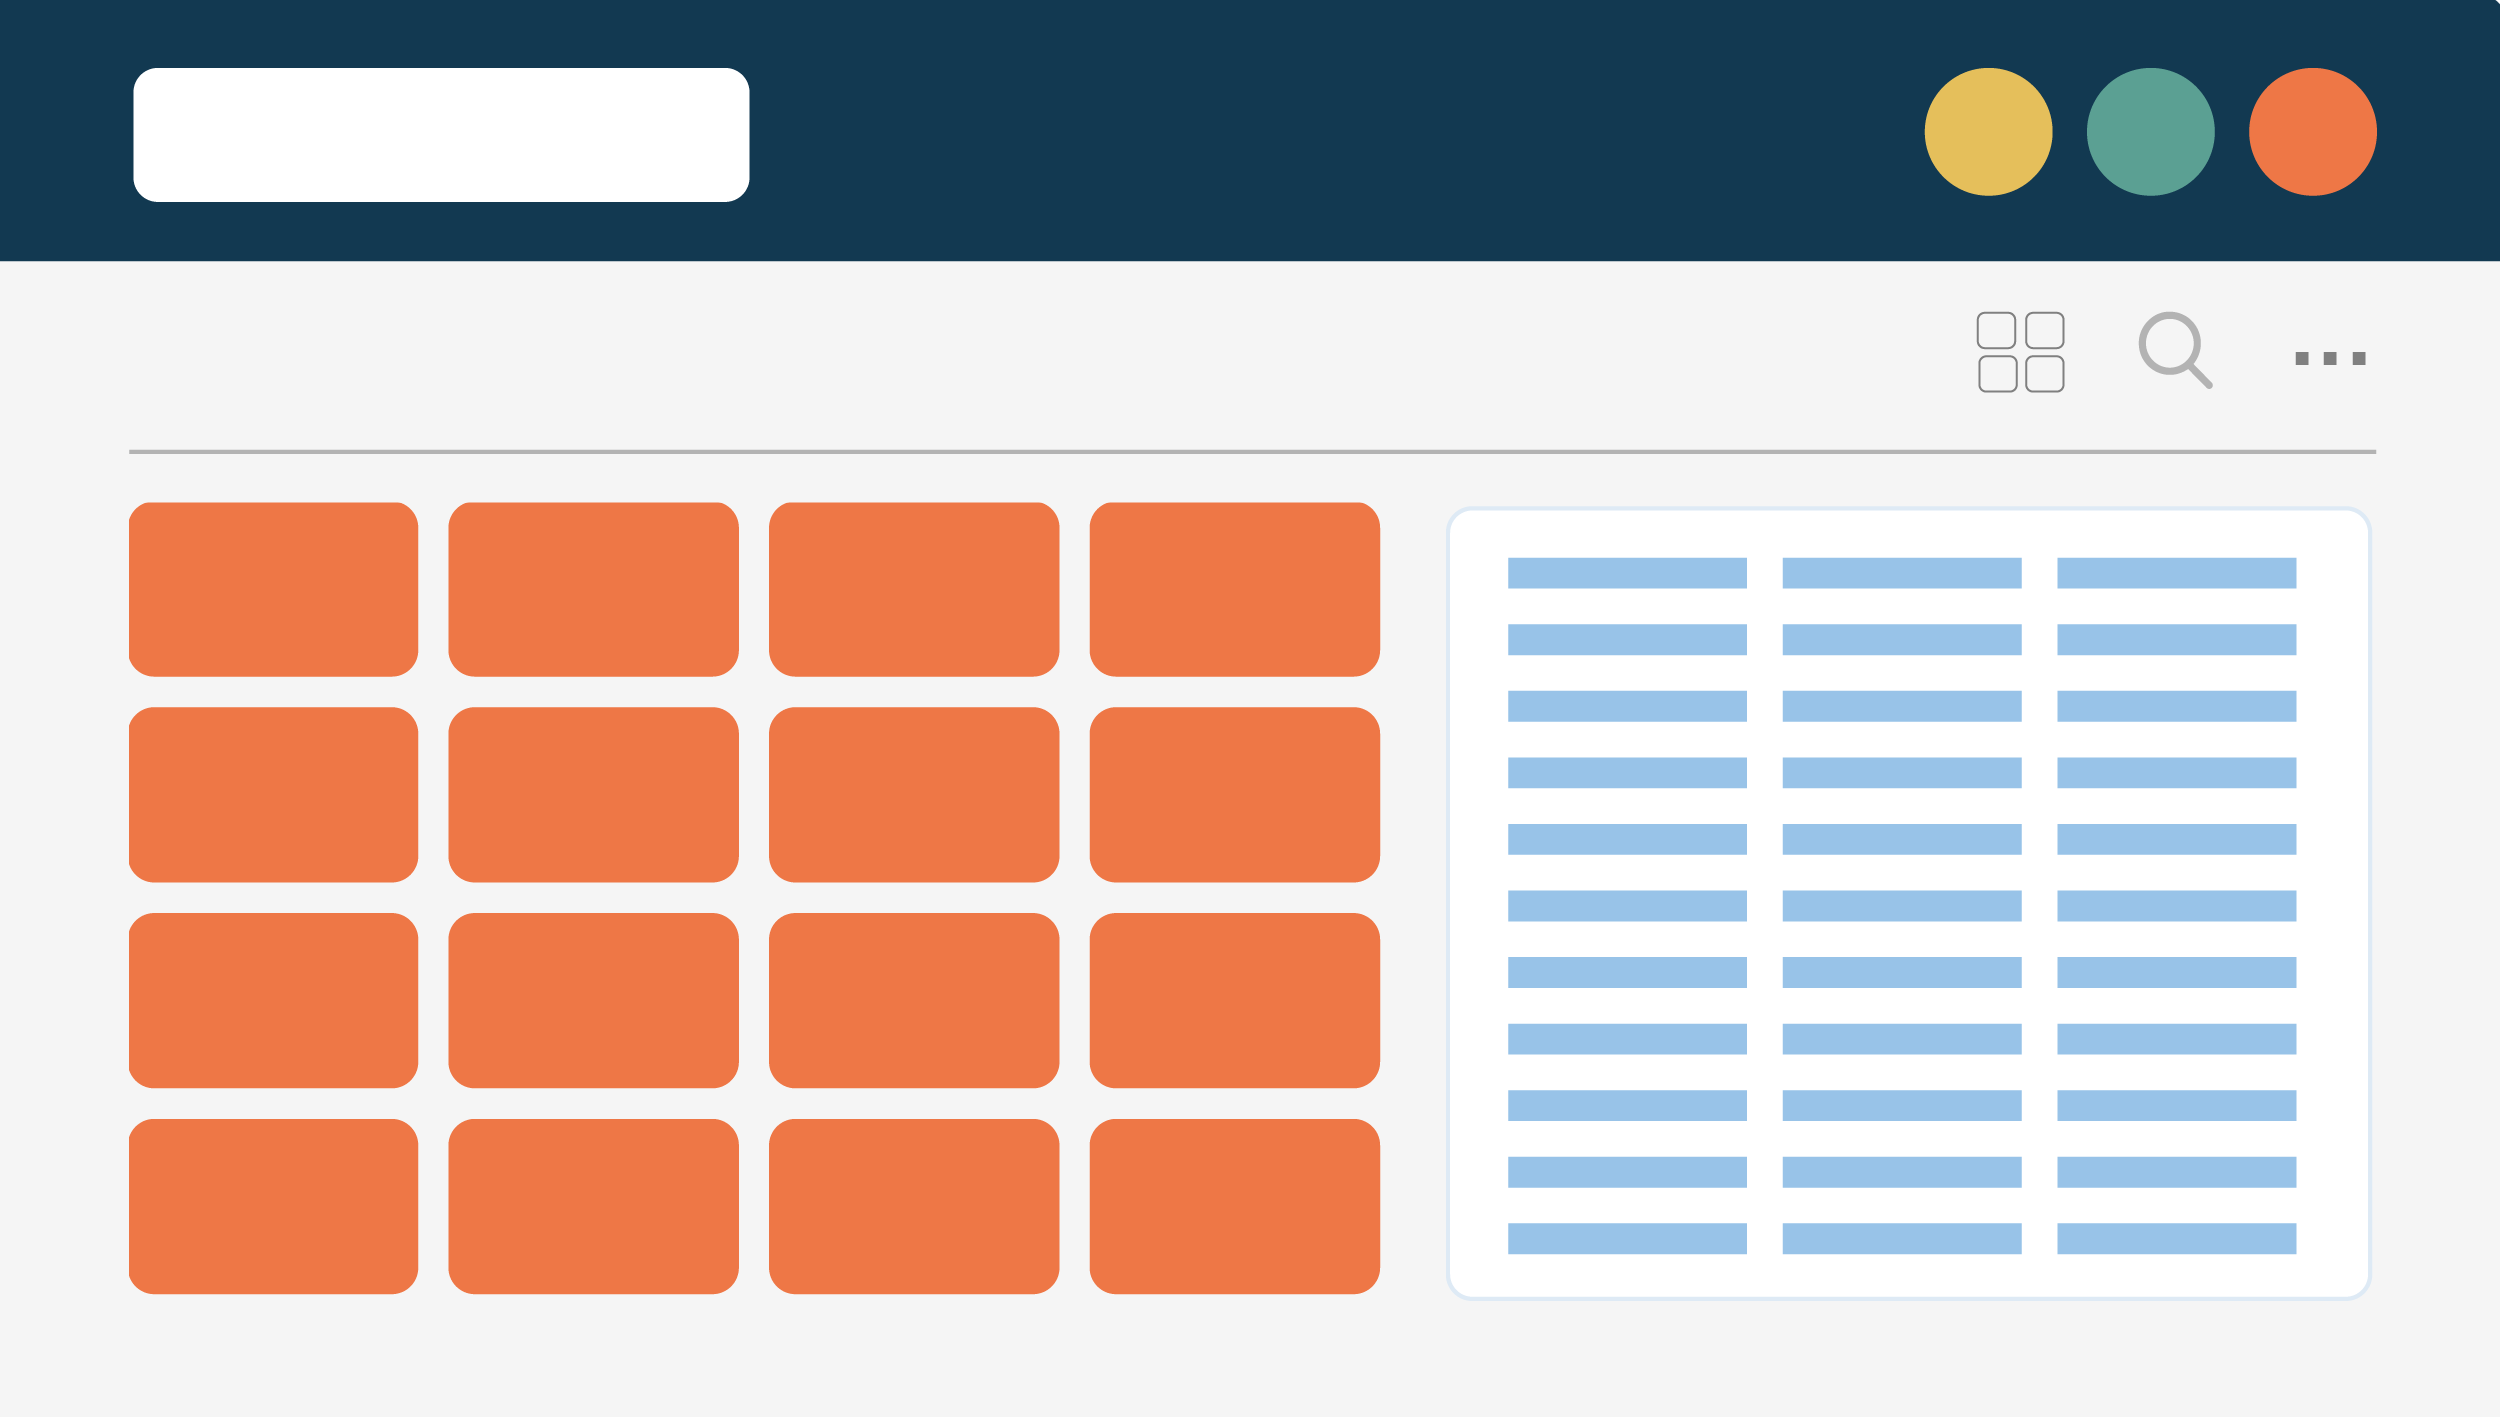Click the yellow circle in header
The width and height of the screenshot is (2500, 1417).
1988,132
